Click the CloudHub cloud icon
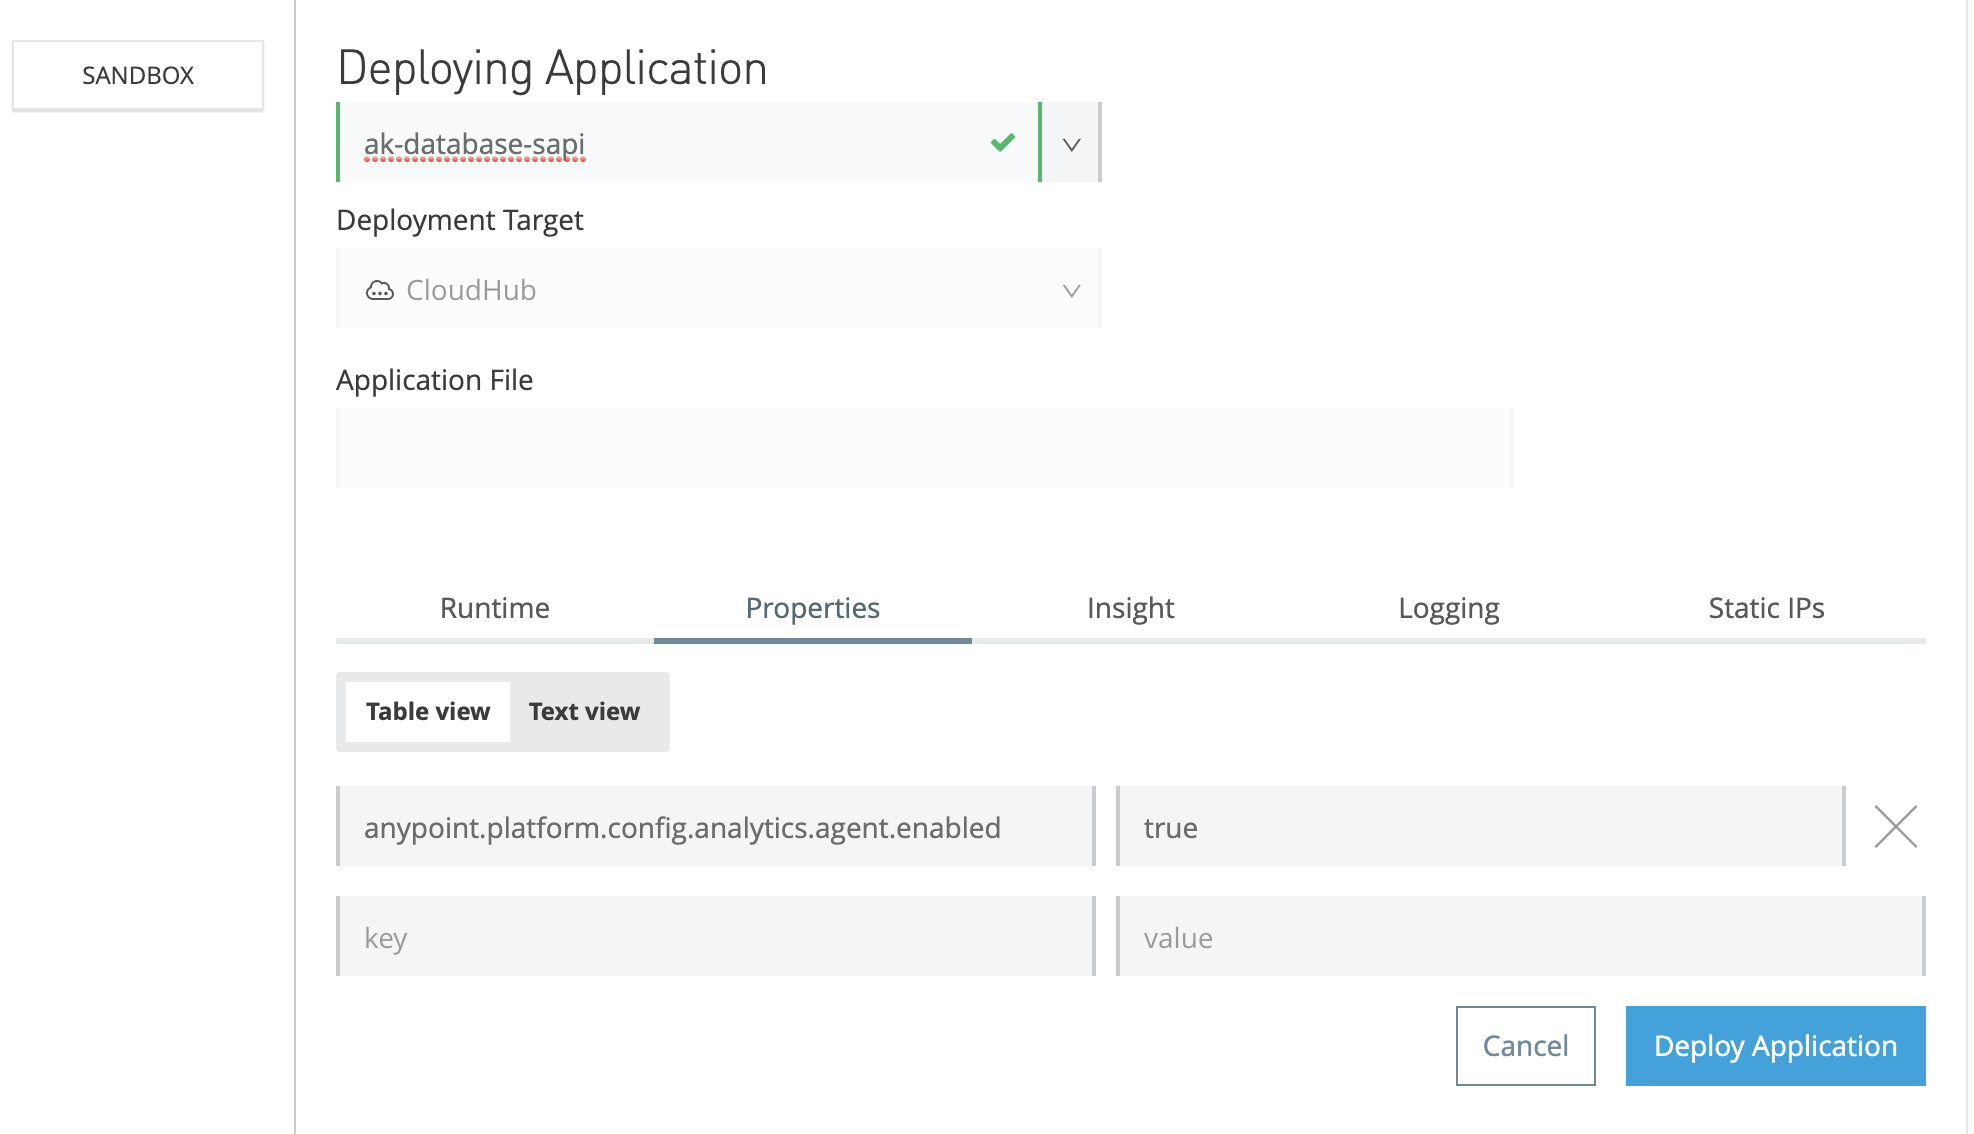Viewport: 1974px width, 1134px height. point(380,291)
